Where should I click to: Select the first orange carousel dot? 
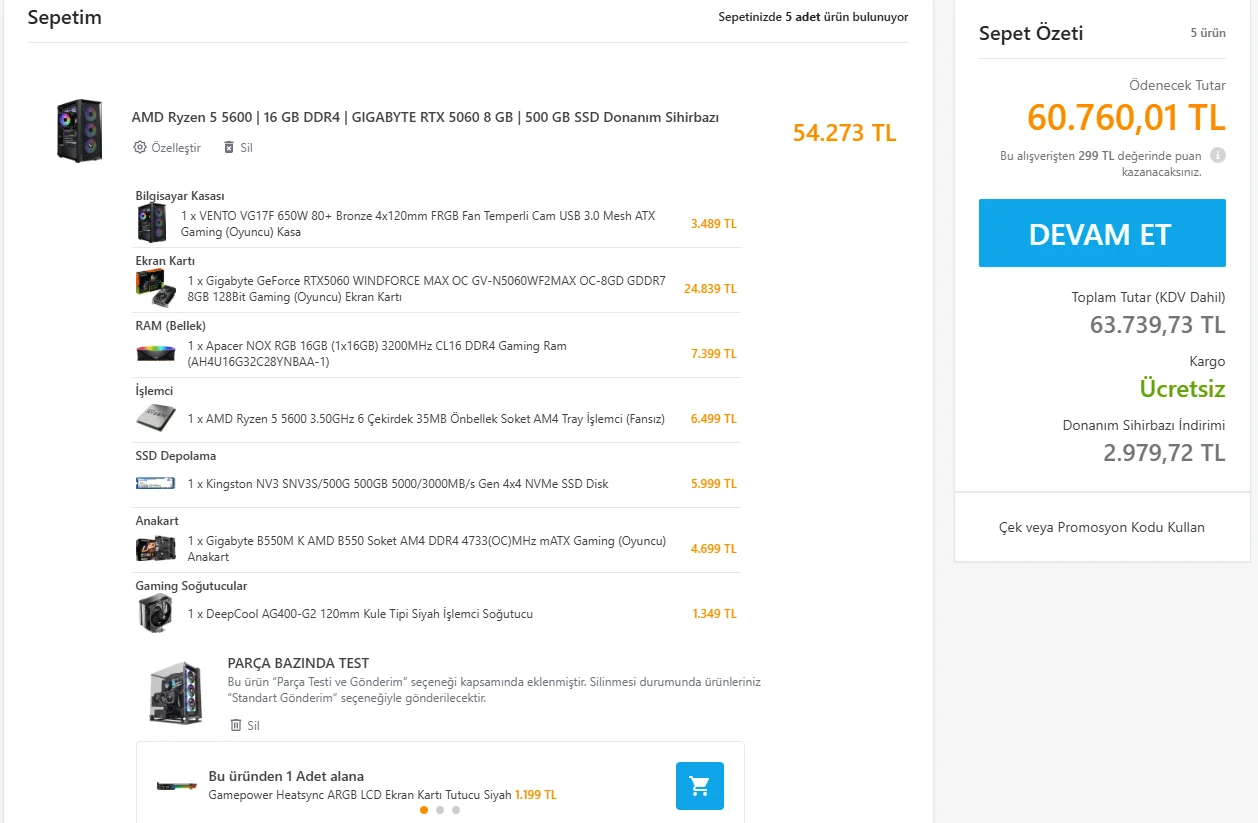coord(424,810)
